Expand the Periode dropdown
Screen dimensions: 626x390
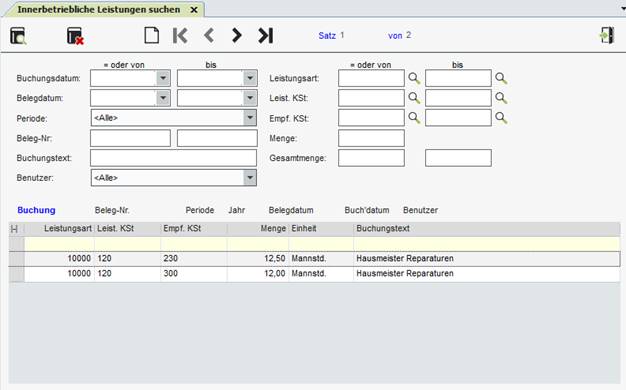coord(250,118)
